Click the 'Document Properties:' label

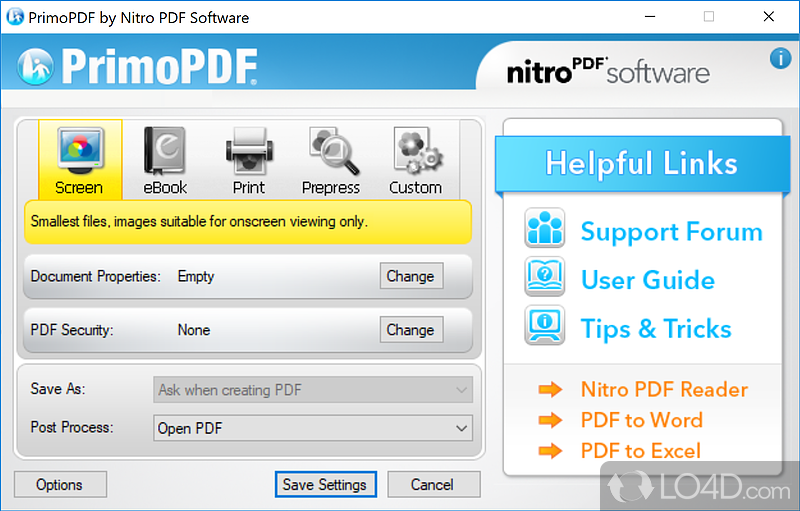(x=95, y=276)
